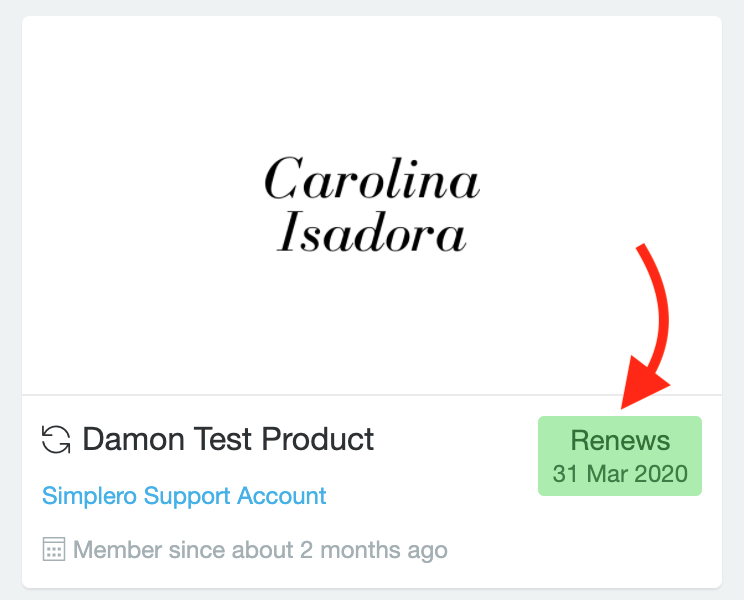Click the word Carolina in the logo

point(372,178)
